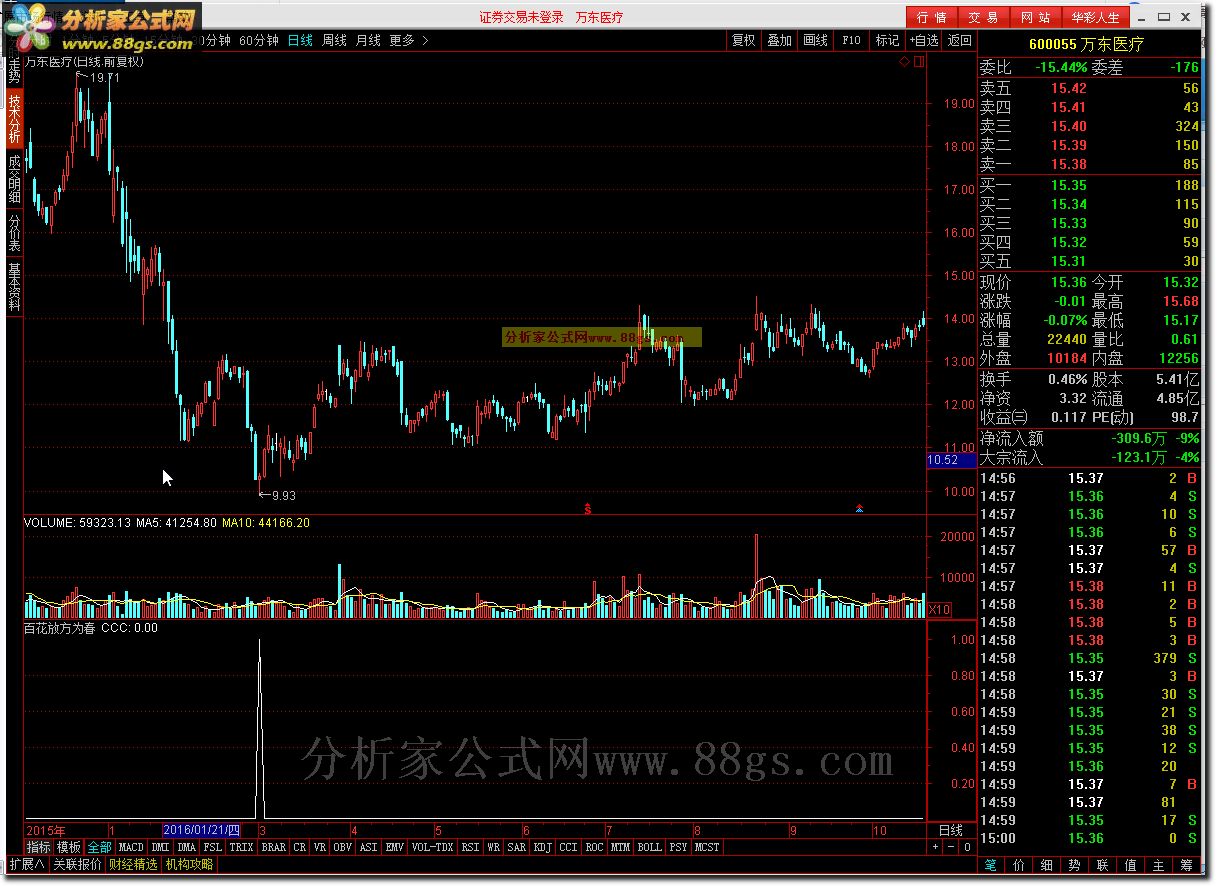Viewport: 1217px width, 886px height.
Task: Select the 主 tab in quote panel
Action: coord(1158,864)
